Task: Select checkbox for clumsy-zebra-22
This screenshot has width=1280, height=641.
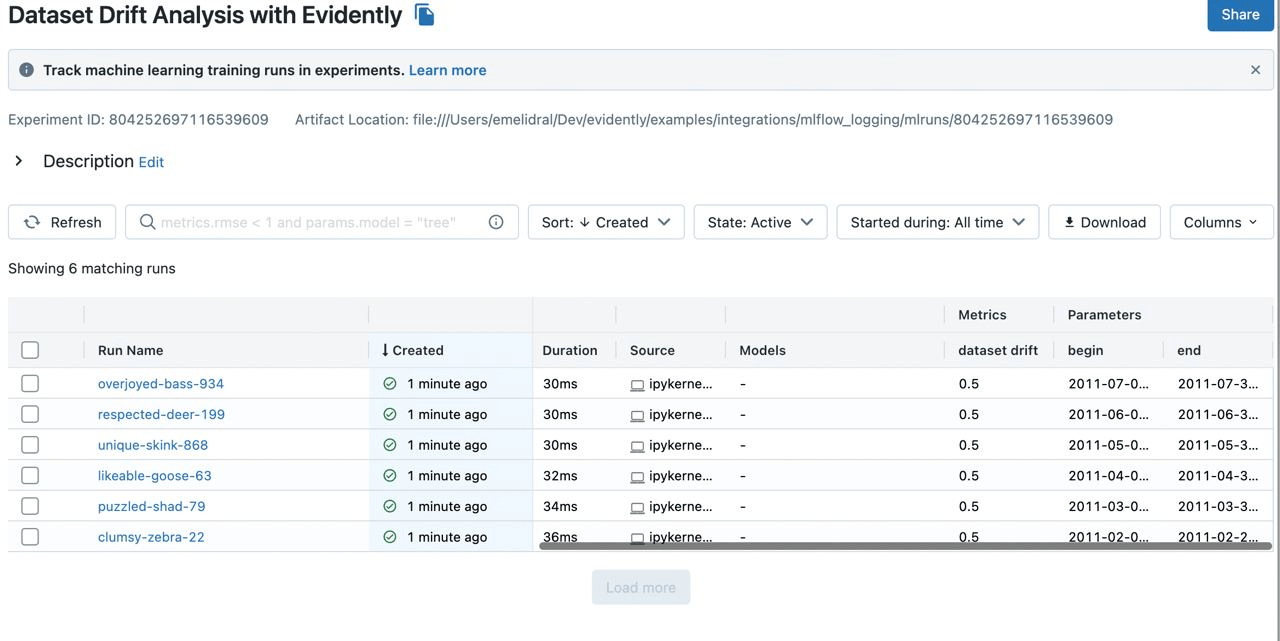Action: click(30, 537)
